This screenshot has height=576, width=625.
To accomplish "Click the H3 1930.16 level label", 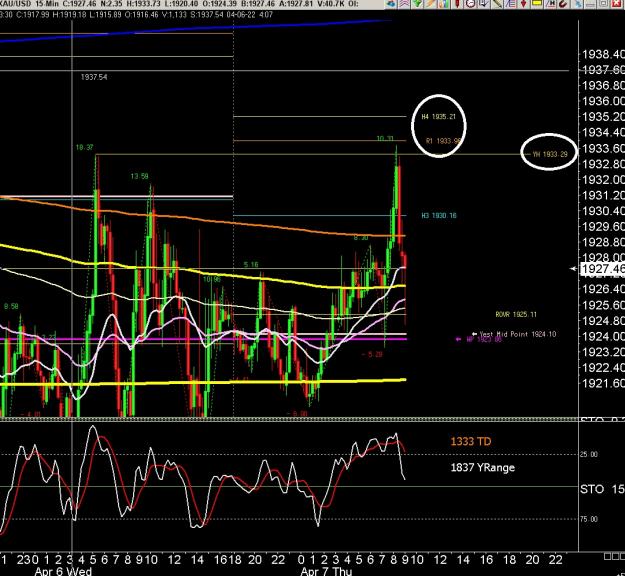I will point(439,216).
